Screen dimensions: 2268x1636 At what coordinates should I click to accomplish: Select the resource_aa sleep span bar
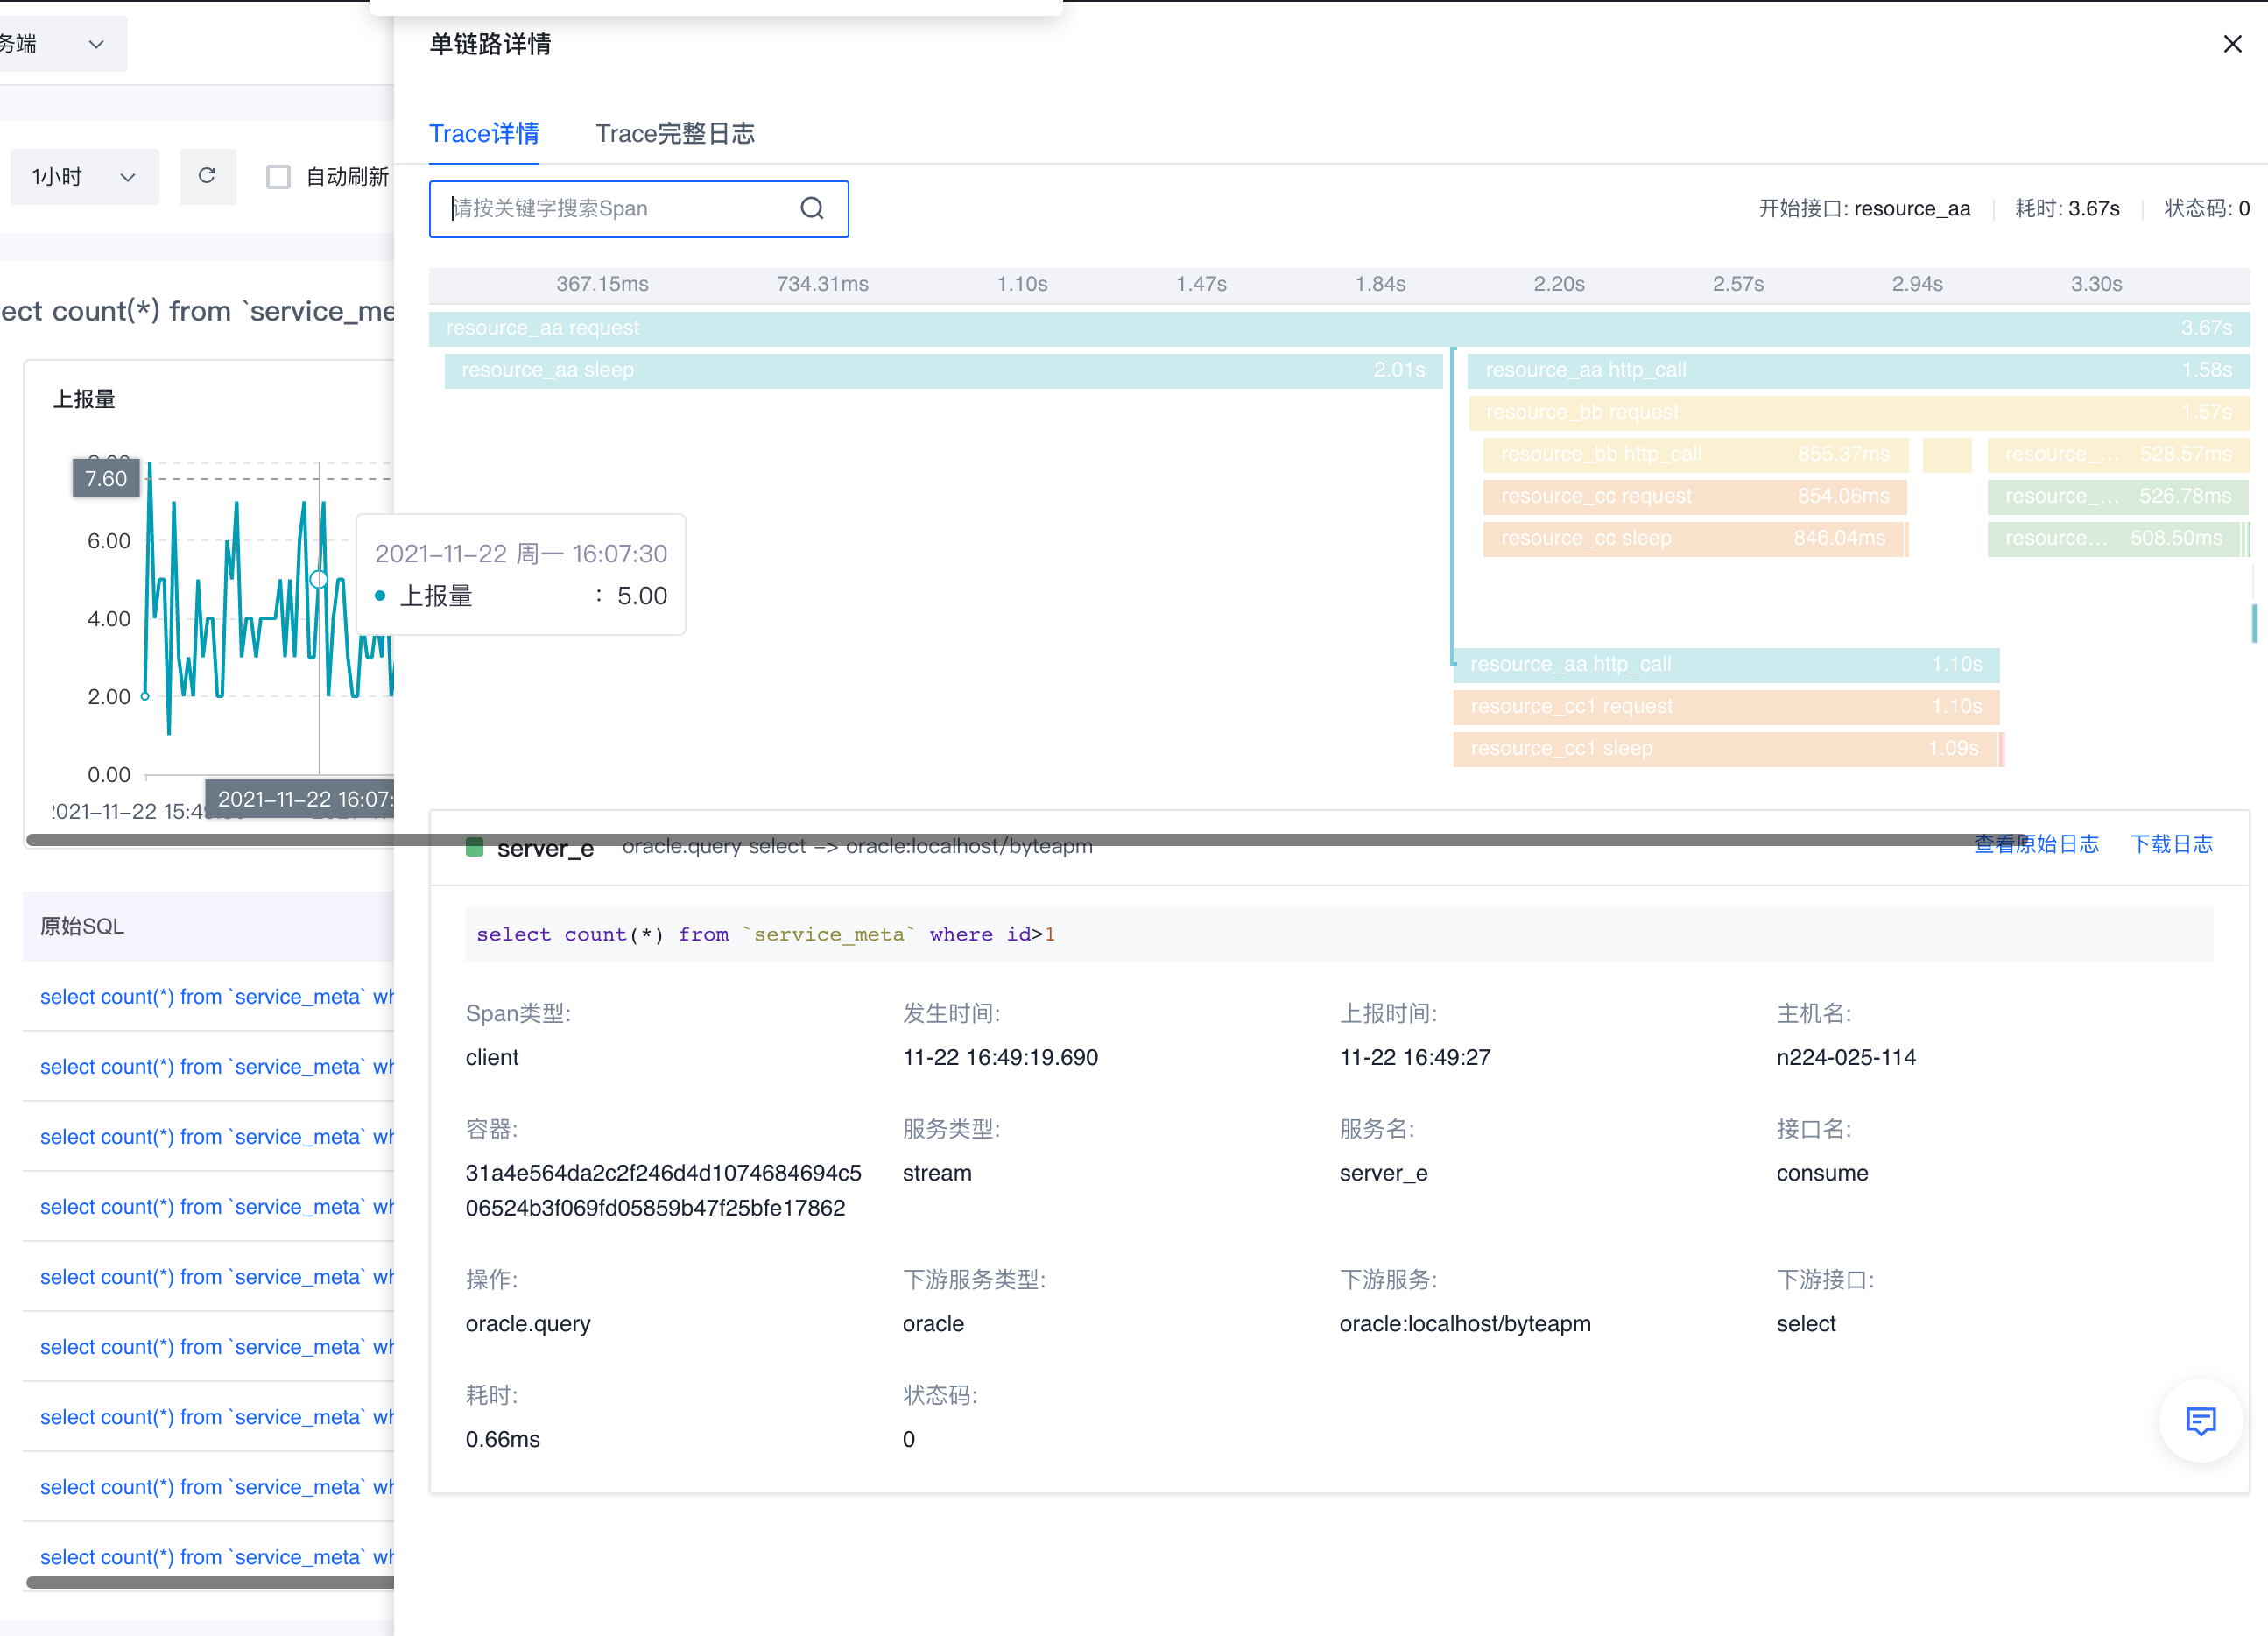tap(943, 370)
